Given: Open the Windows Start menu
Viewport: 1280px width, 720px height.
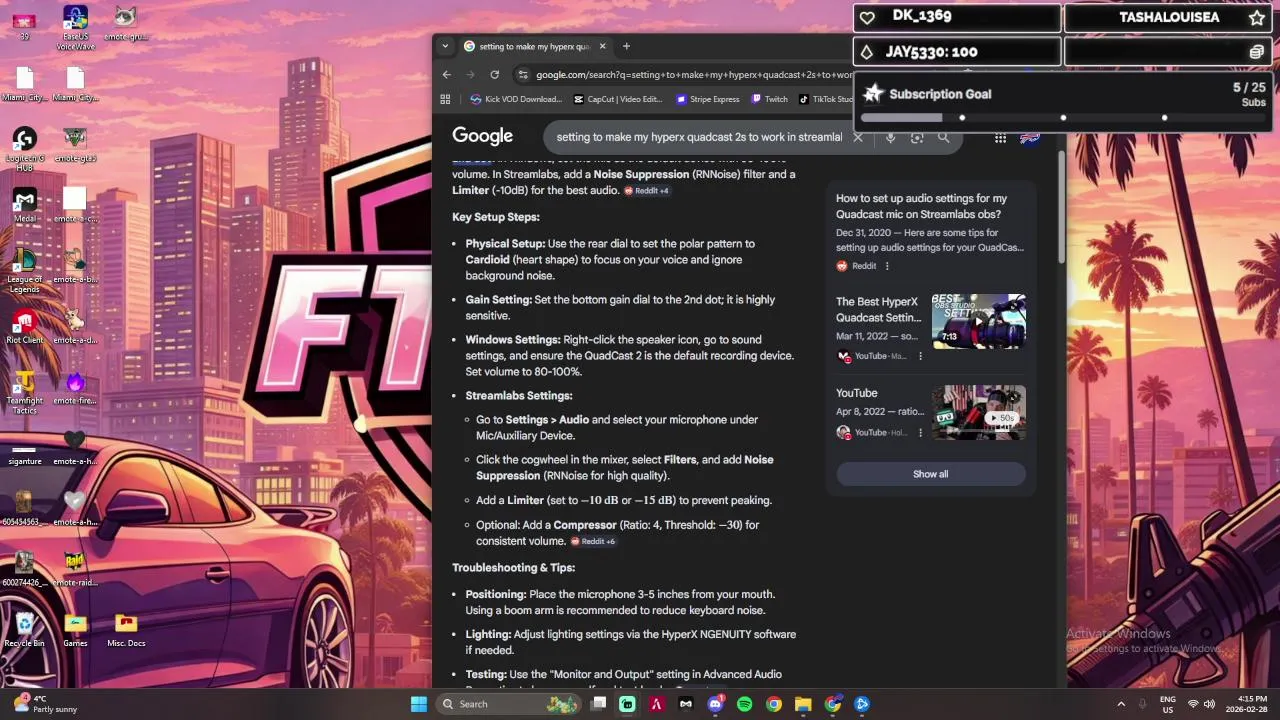Looking at the screenshot, I should (x=419, y=704).
